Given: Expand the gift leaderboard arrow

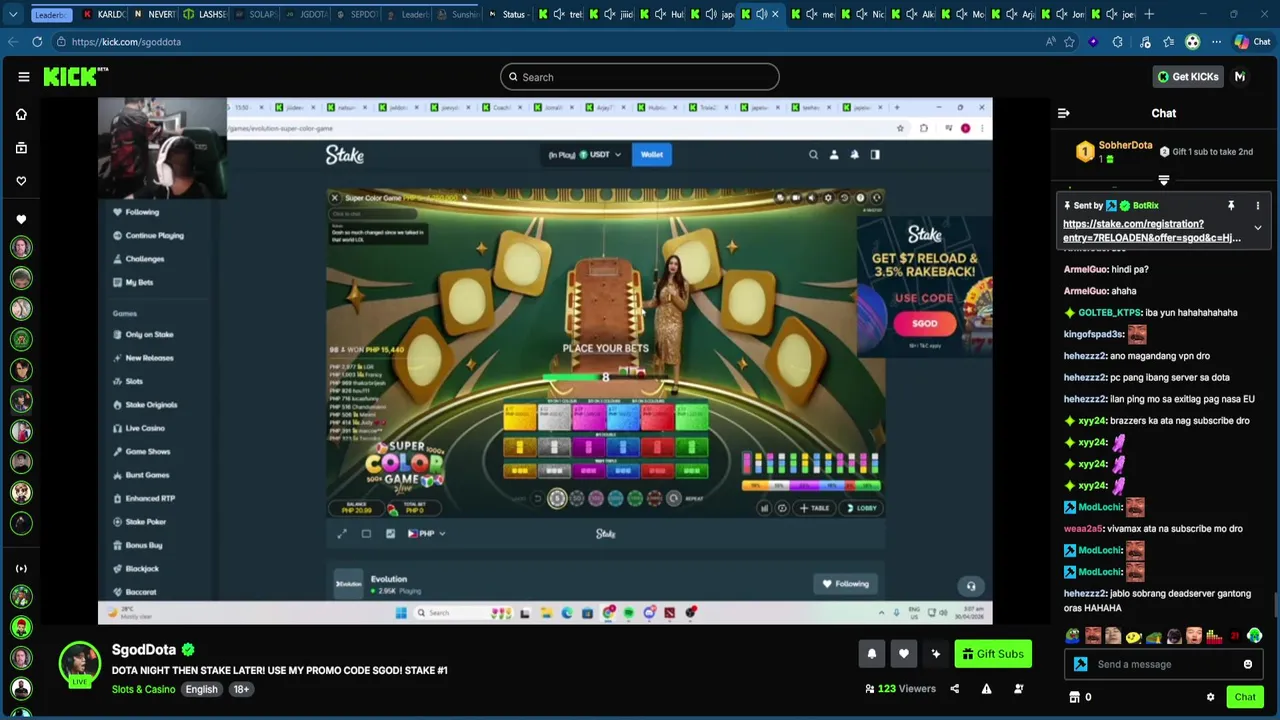Looking at the screenshot, I should [x=1164, y=181].
